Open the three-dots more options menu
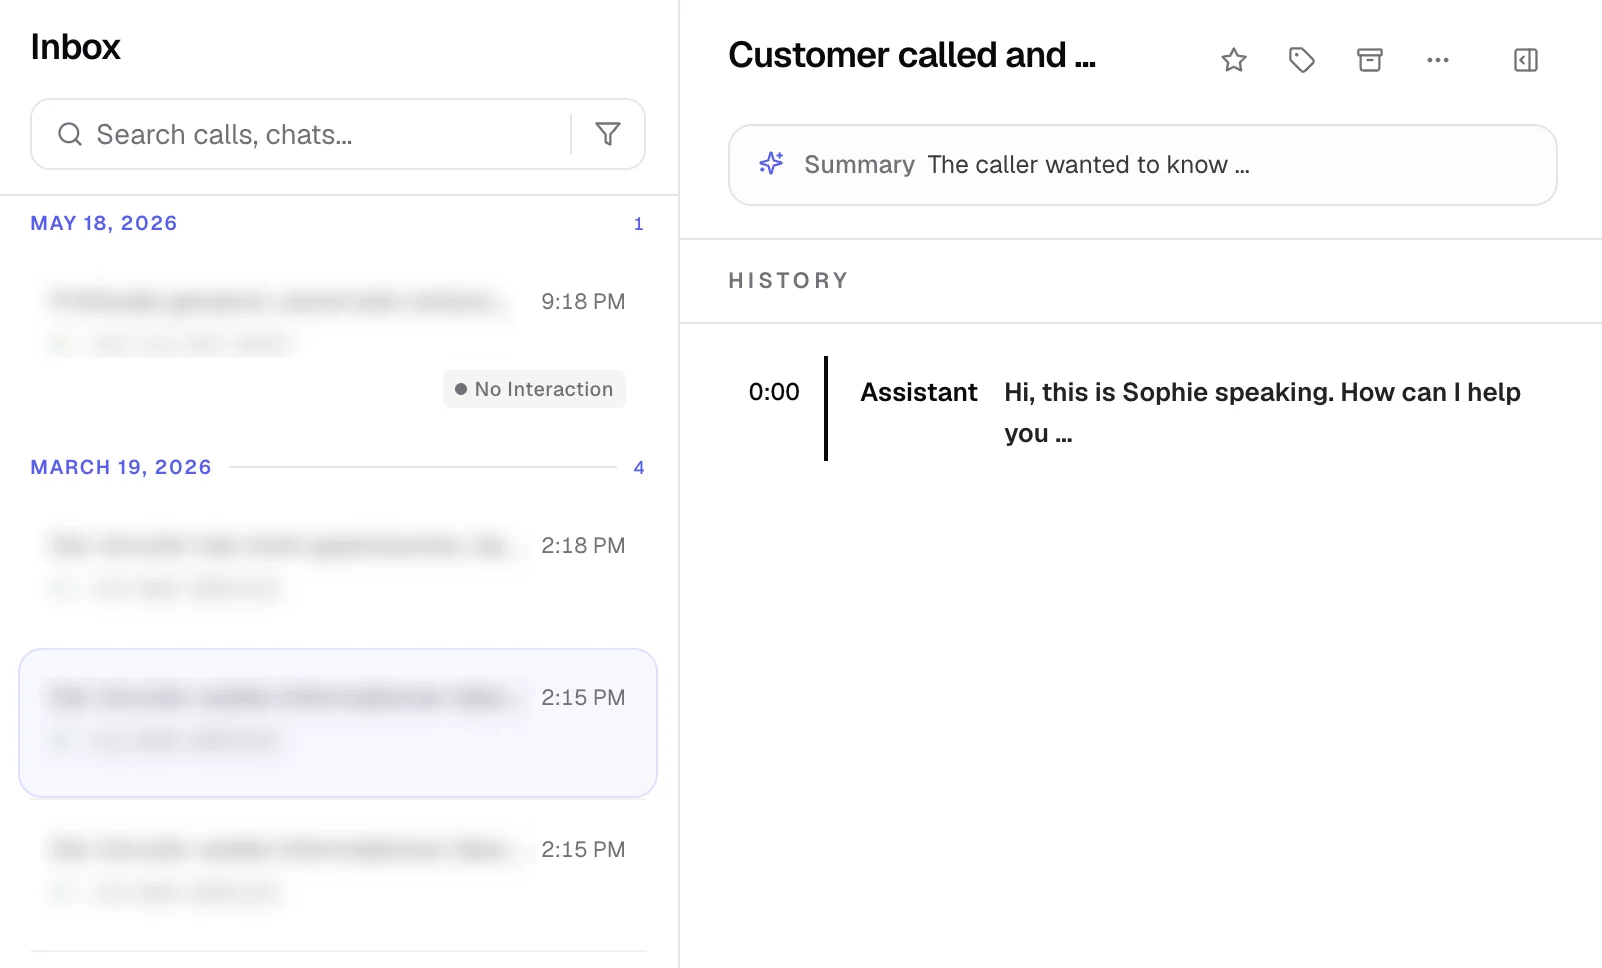 pos(1437,60)
